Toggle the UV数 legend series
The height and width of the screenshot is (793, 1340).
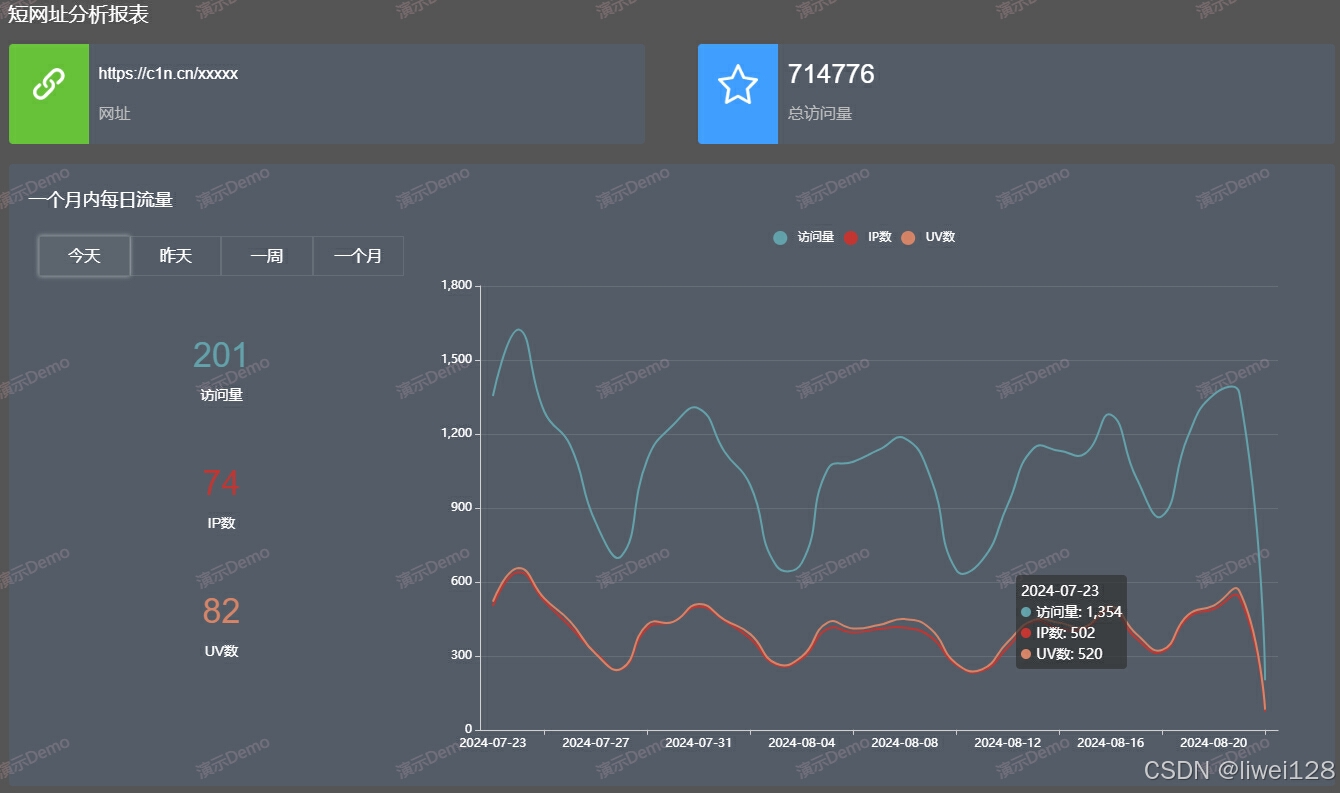(x=927, y=237)
